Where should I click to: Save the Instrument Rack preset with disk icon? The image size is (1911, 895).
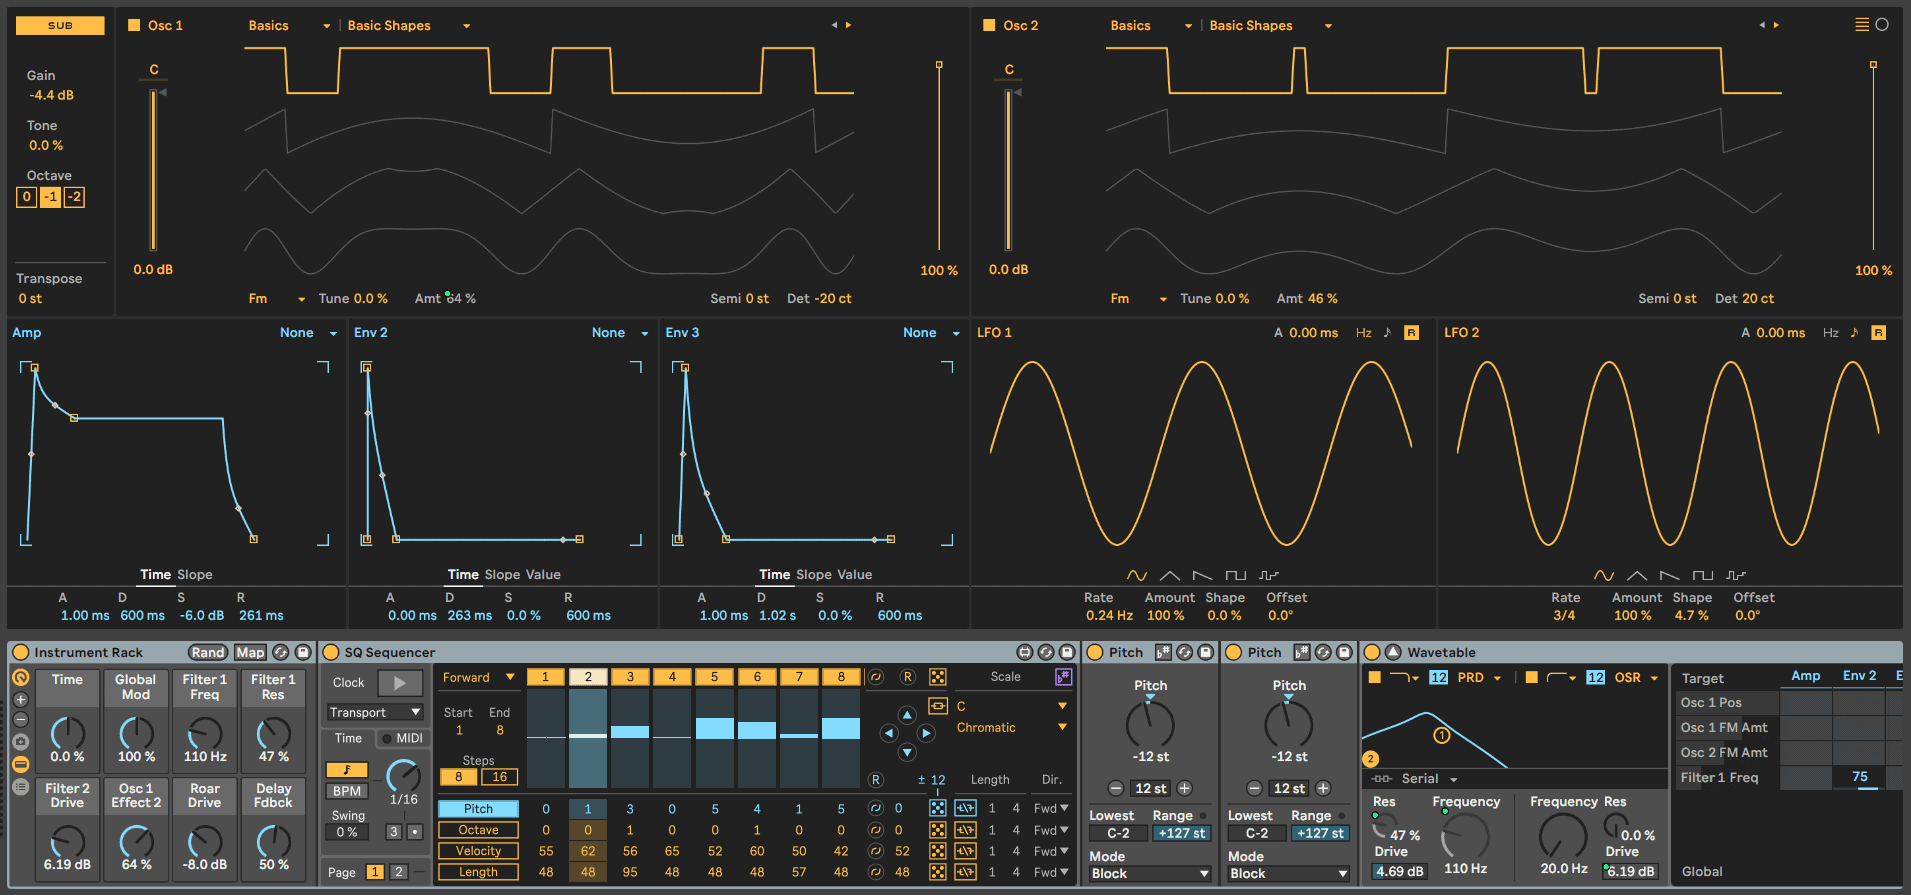click(x=303, y=652)
